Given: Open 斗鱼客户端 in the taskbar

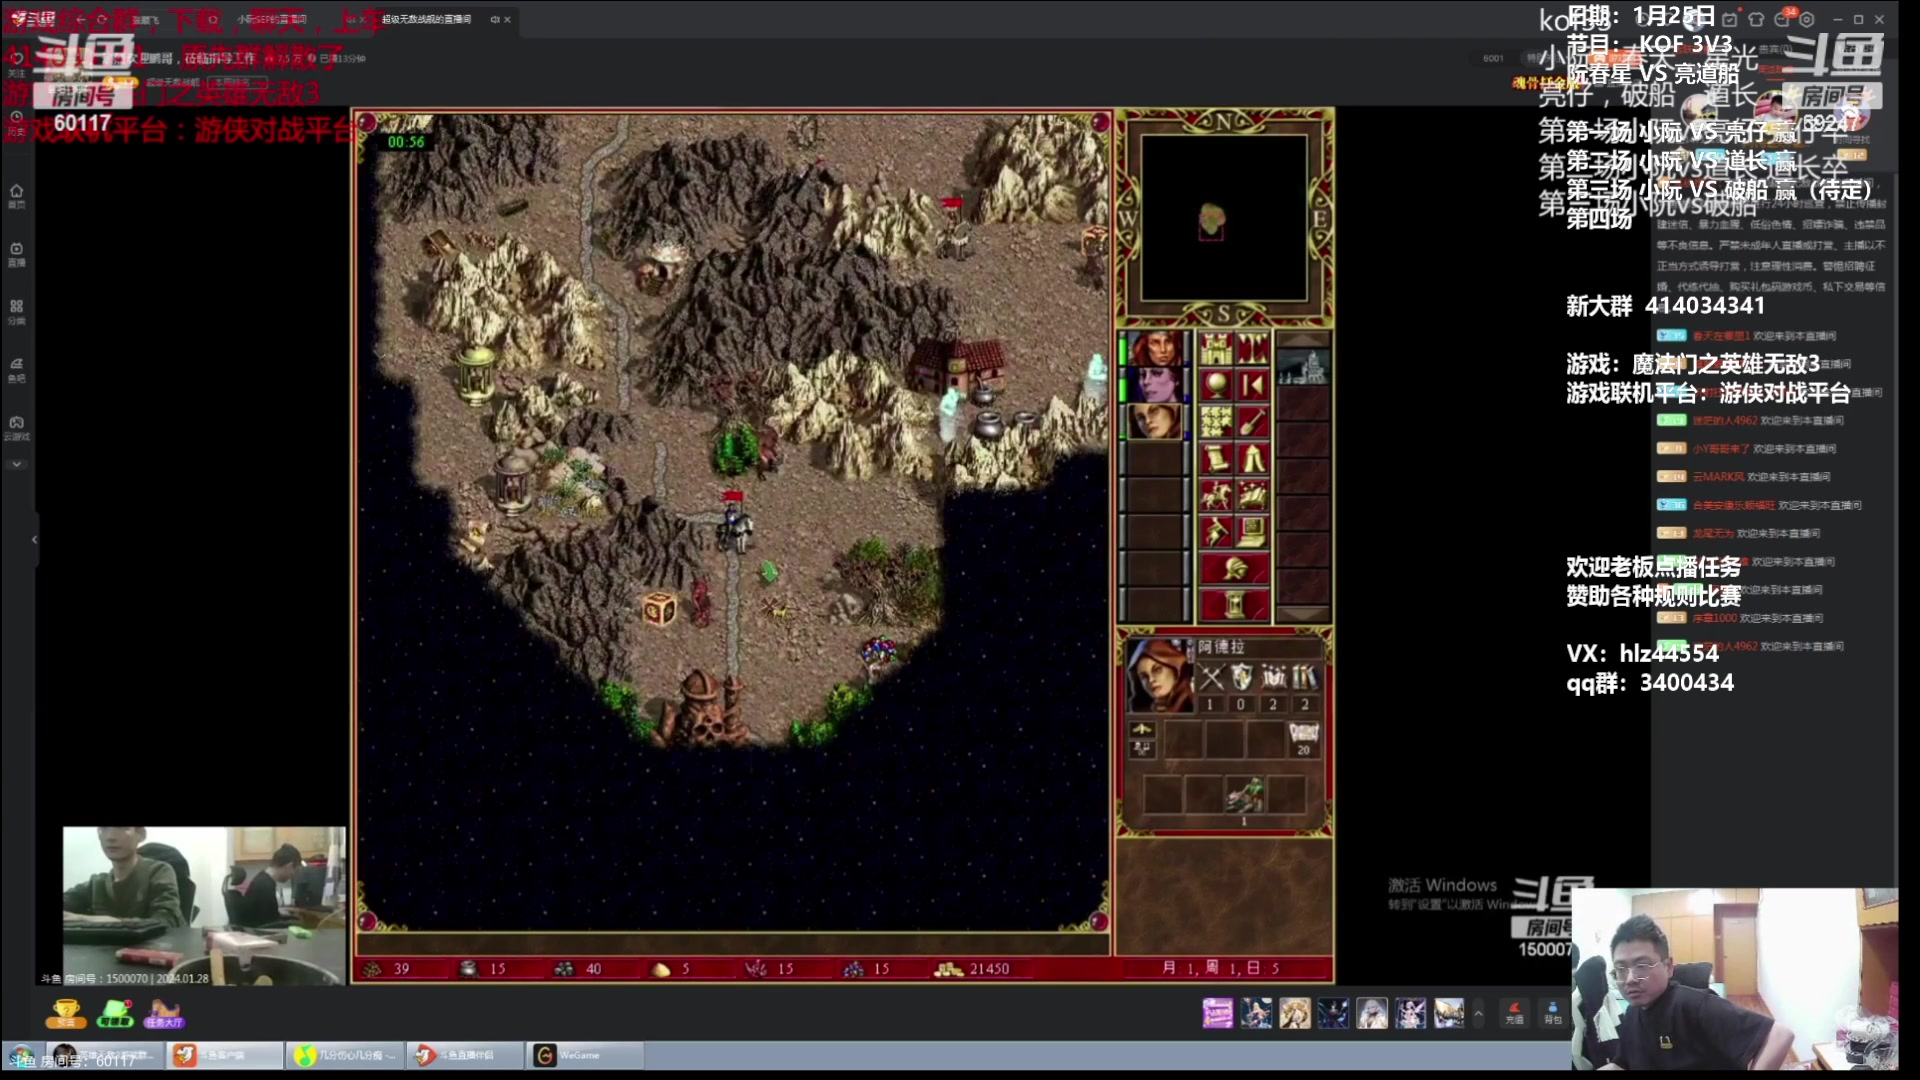Looking at the screenshot, I should [224, 1055].
